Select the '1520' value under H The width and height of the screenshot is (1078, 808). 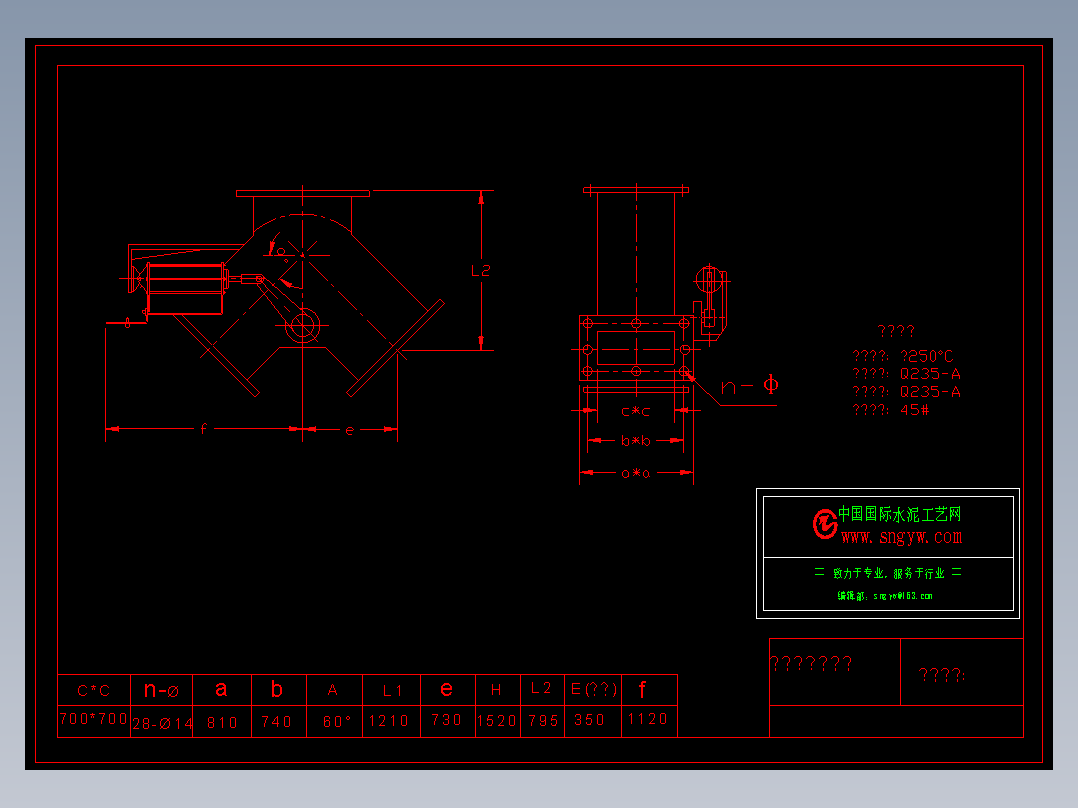click(496, 721)
